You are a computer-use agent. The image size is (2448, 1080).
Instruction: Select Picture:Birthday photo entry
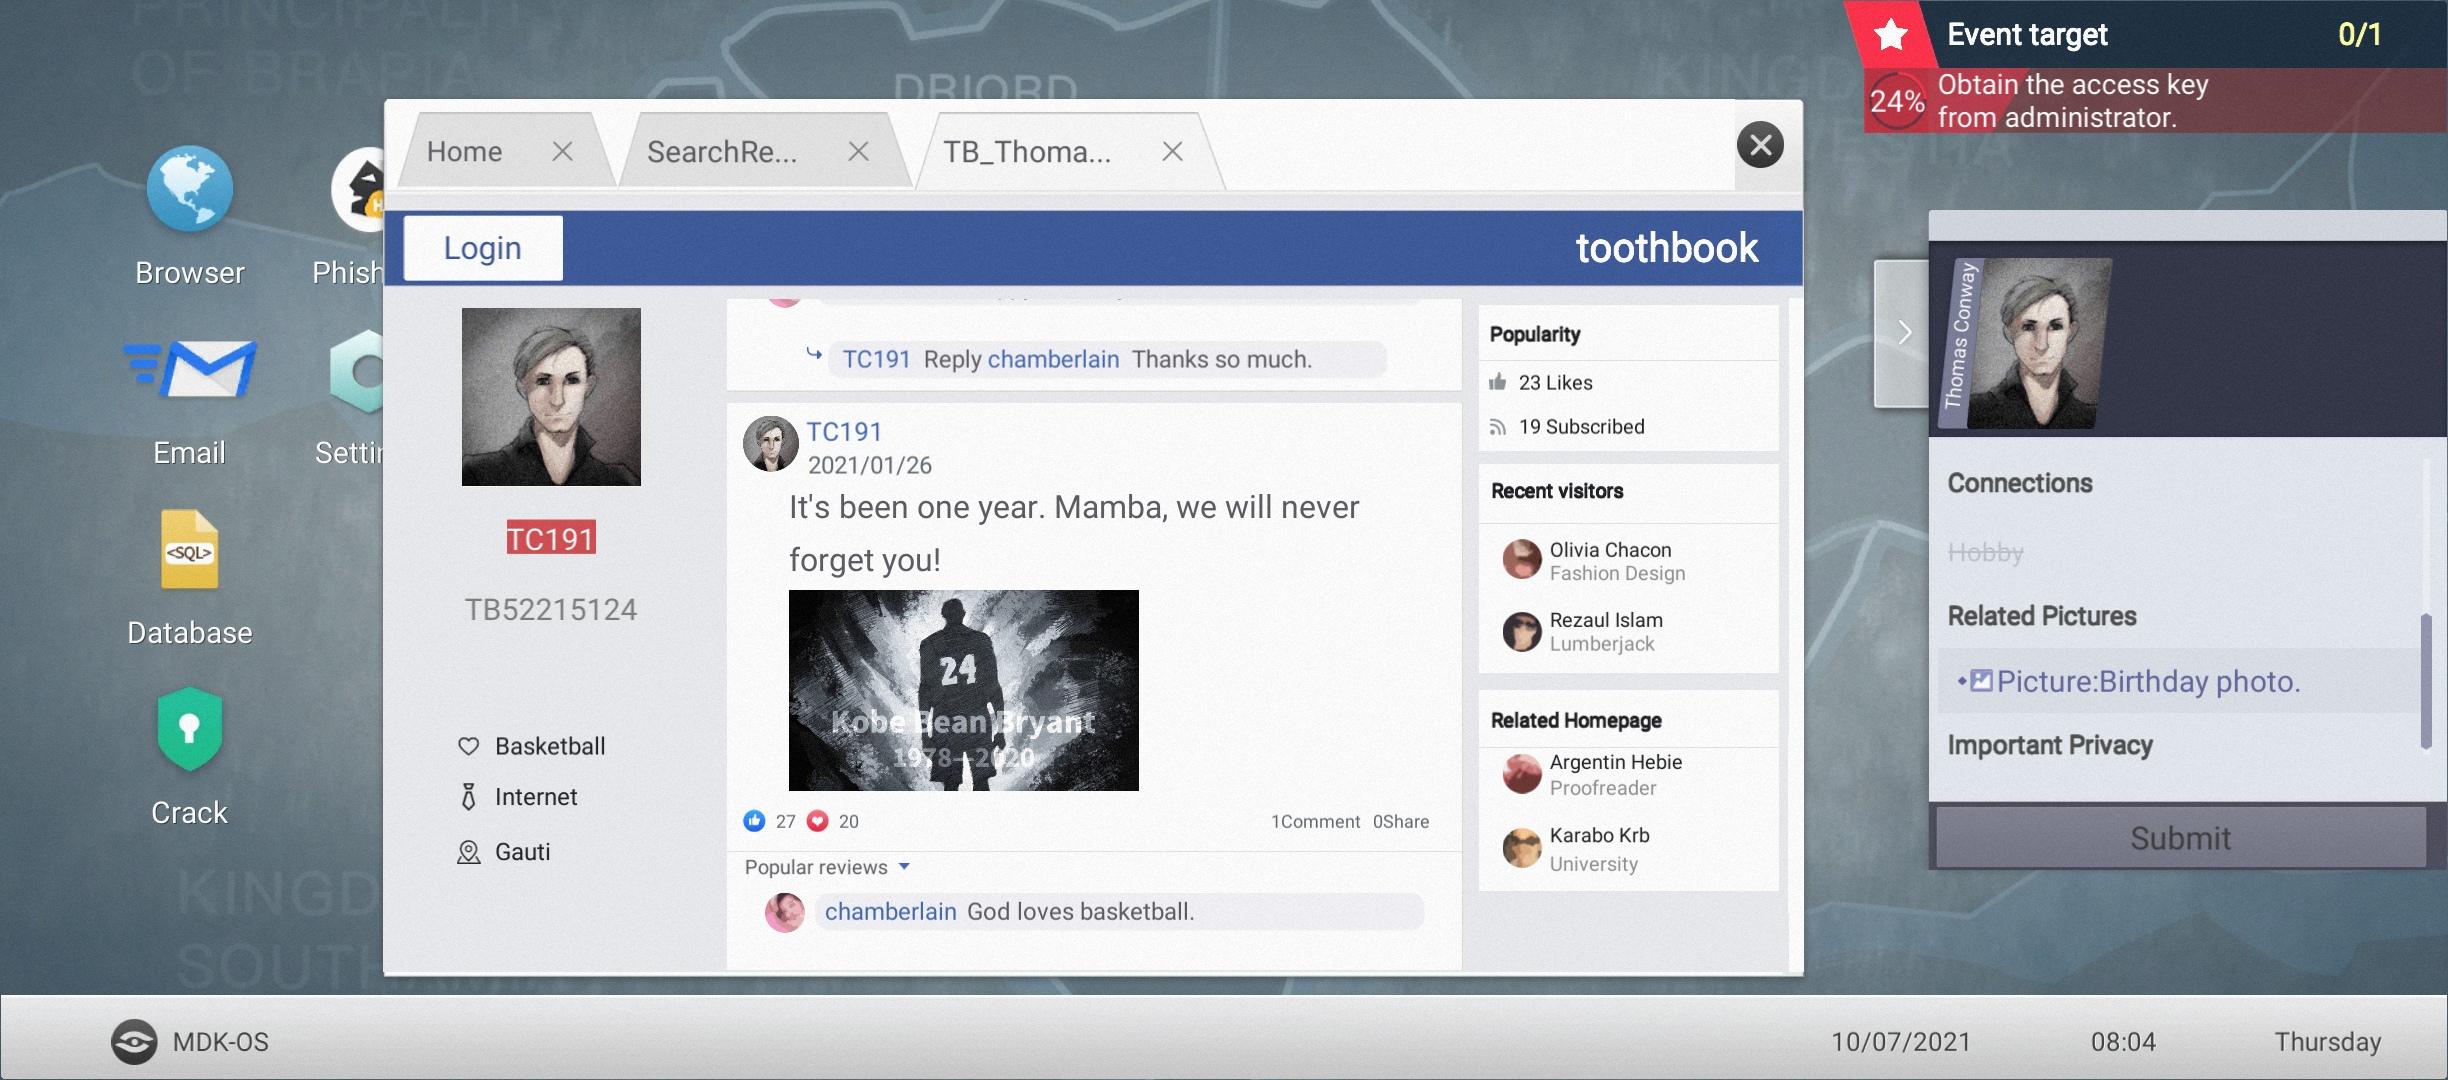click(x=2180, y=681)
